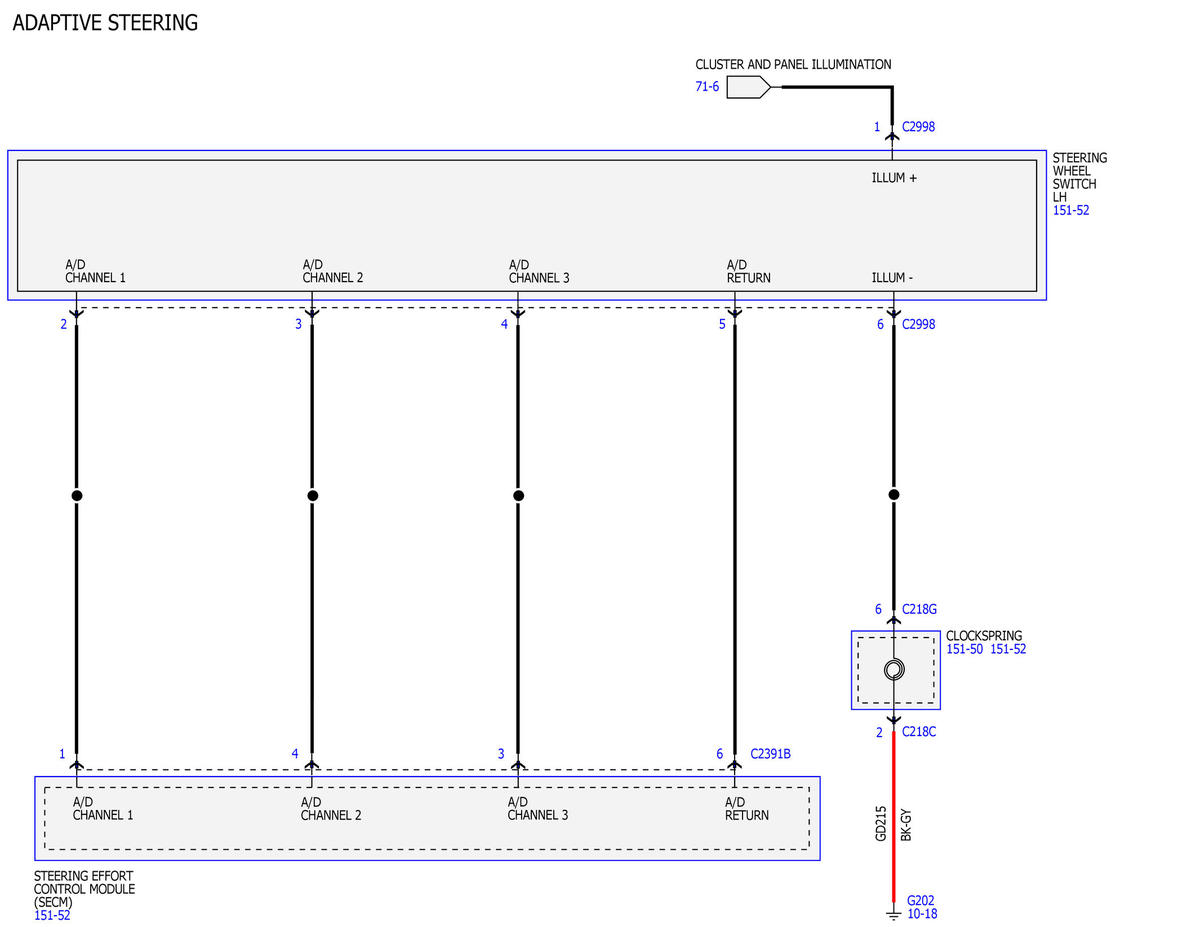
Task: Select the STEERING EFFORT CONTROL MODULE (SECM) label
Action: click(84, 889)
